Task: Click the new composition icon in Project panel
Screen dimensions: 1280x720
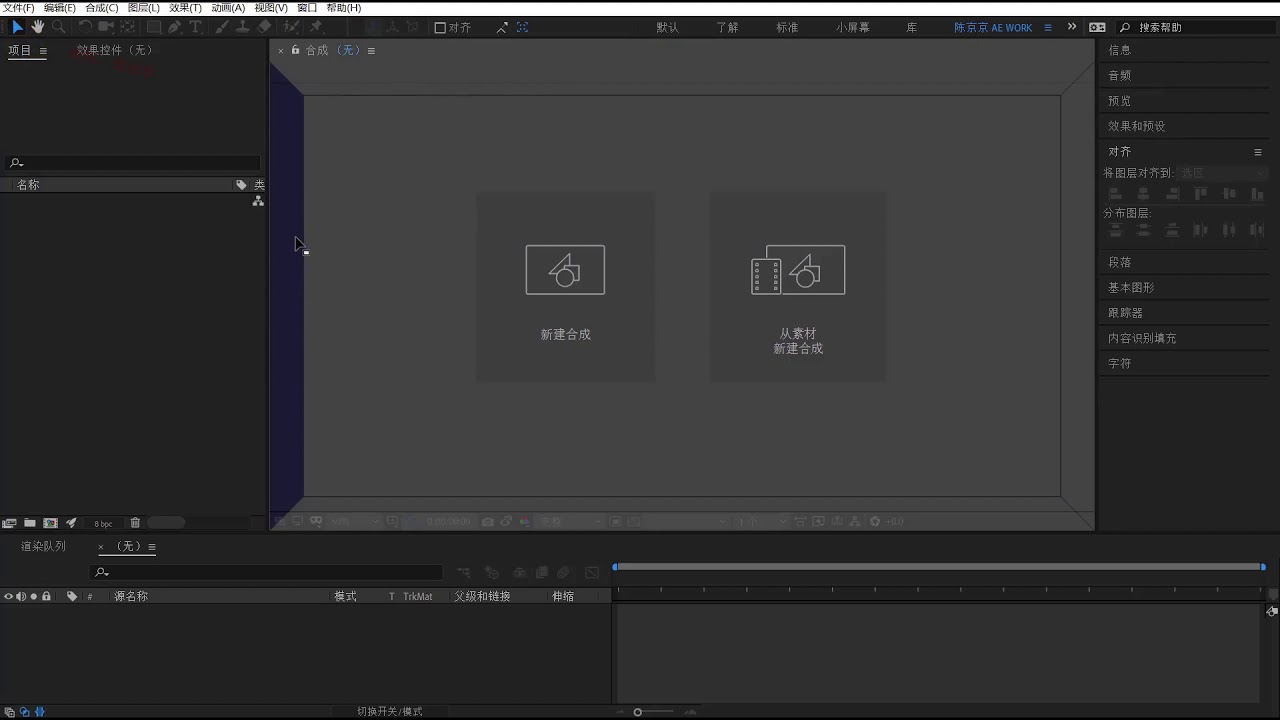Action: (x=50, y=523)
